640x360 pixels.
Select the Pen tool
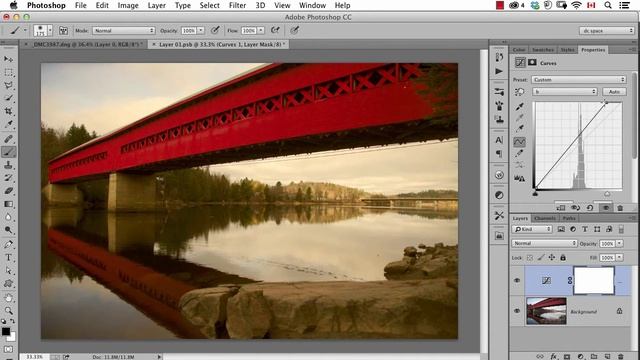point(8,244)
